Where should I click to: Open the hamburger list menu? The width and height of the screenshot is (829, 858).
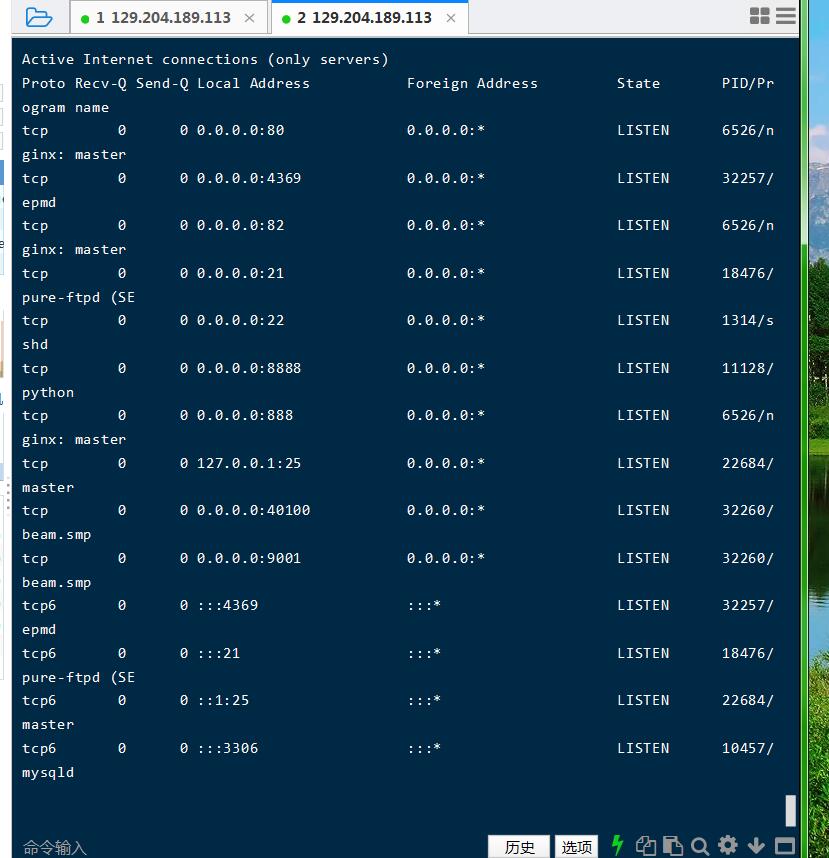786,16
